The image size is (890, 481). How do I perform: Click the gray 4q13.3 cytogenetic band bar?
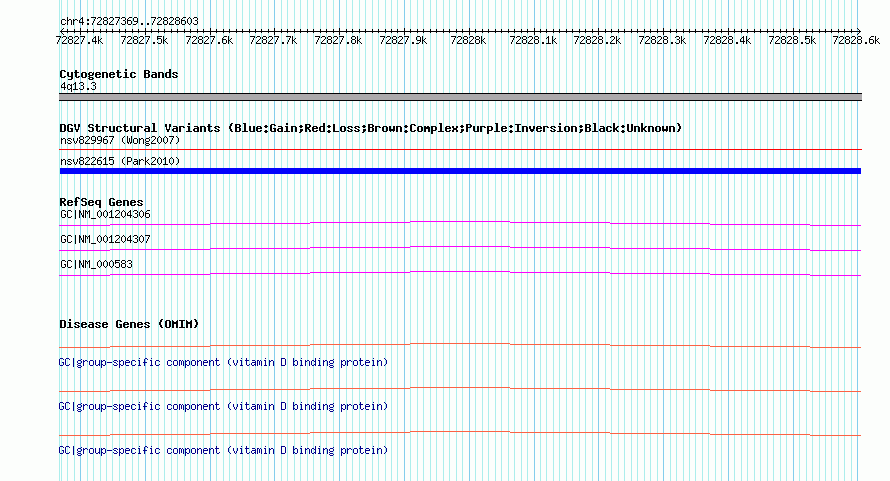[x=460, y=97]
